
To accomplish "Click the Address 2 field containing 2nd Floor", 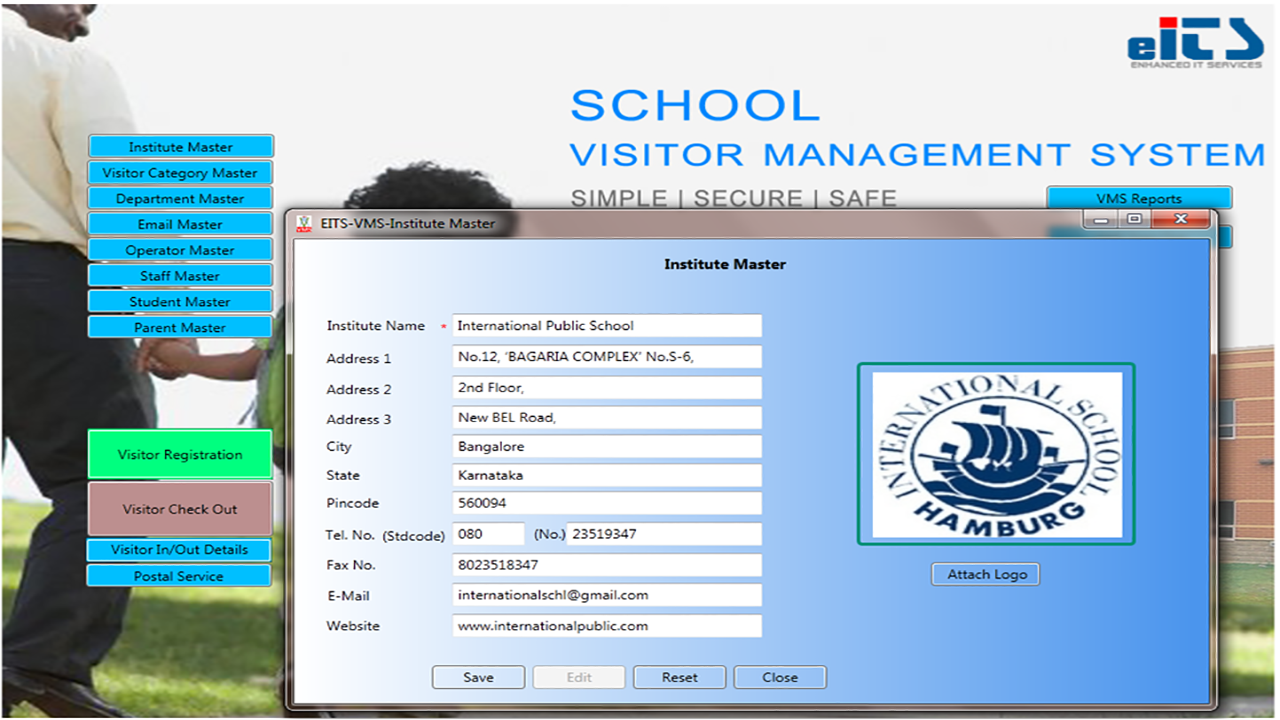I will 607,388.
